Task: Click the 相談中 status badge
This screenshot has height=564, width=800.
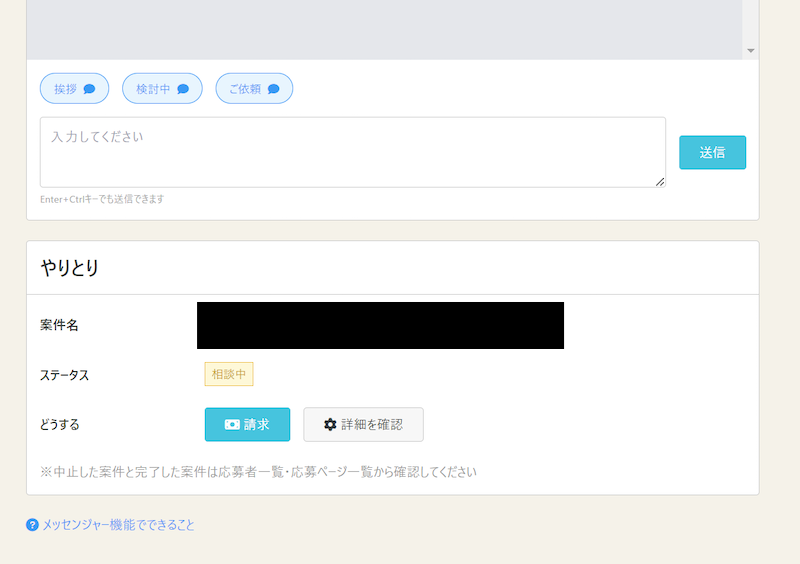Action: click(x=229, y=374)
